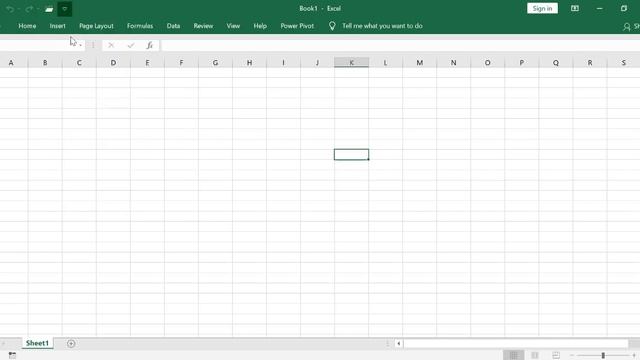The image size is (640, 360).
Task: Switch to Normal view icon
Action: point(513,356)
